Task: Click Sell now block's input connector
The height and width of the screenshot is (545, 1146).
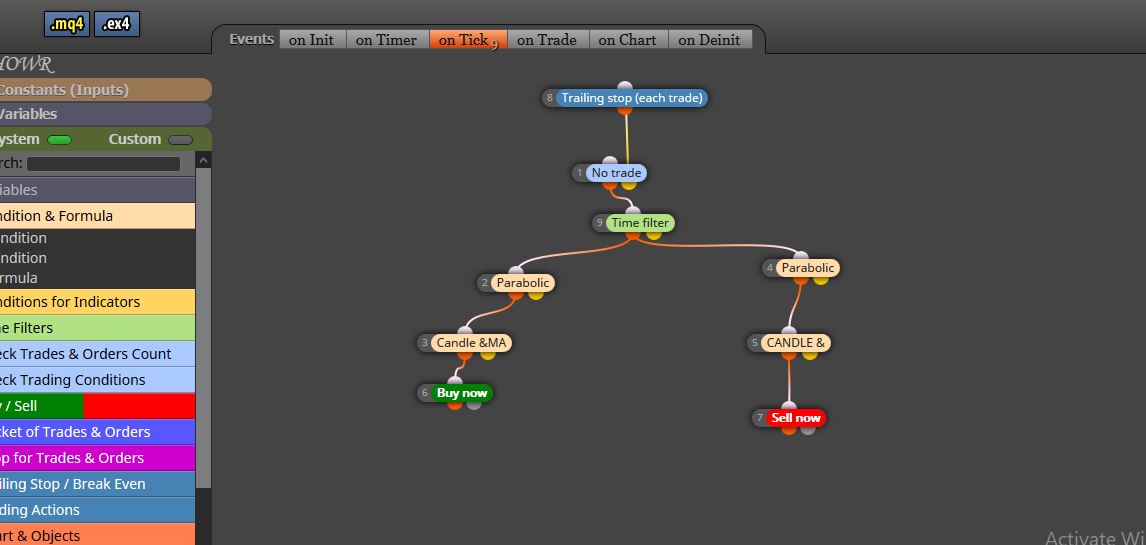Action: (x=789, y=406)
